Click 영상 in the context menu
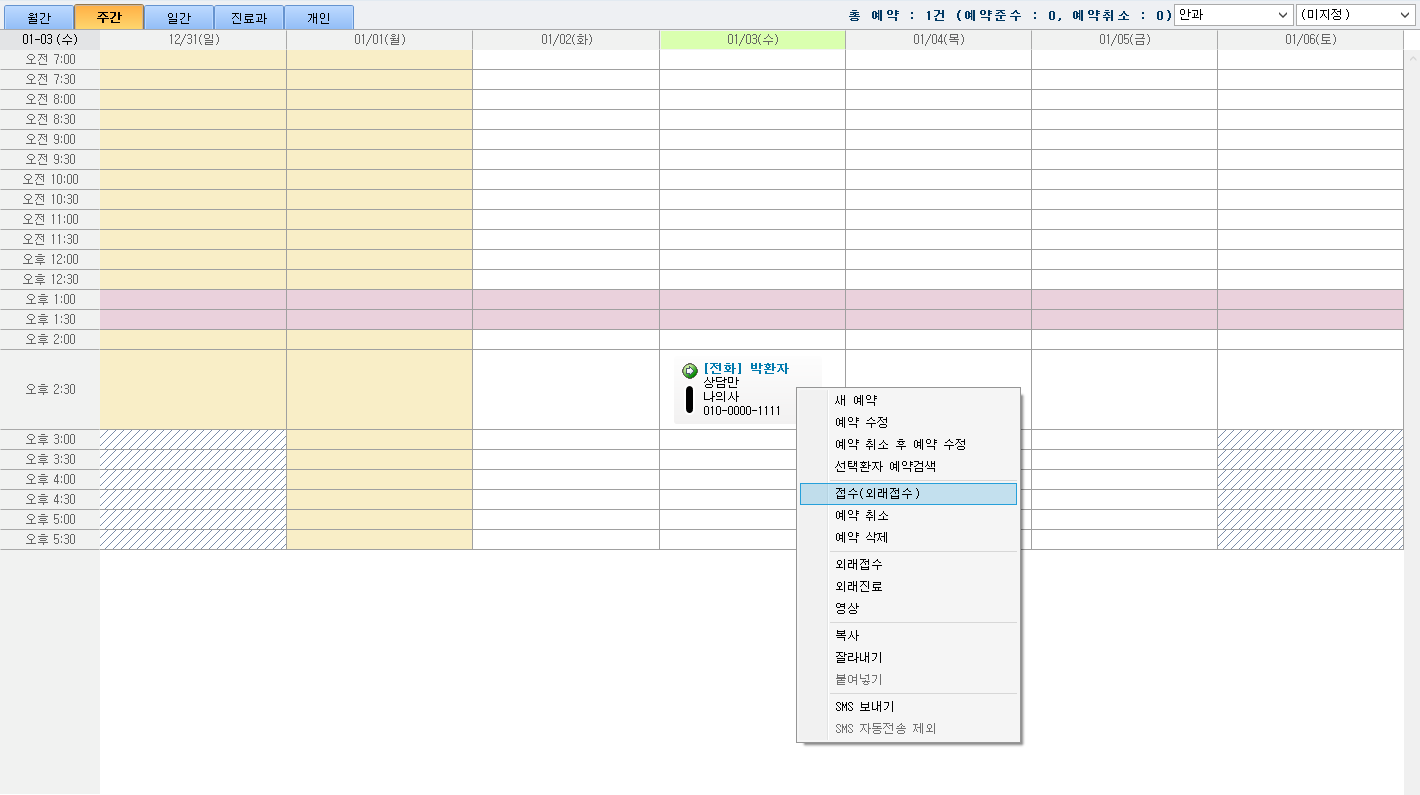1420x795 pixels. [x=847, y=609]
